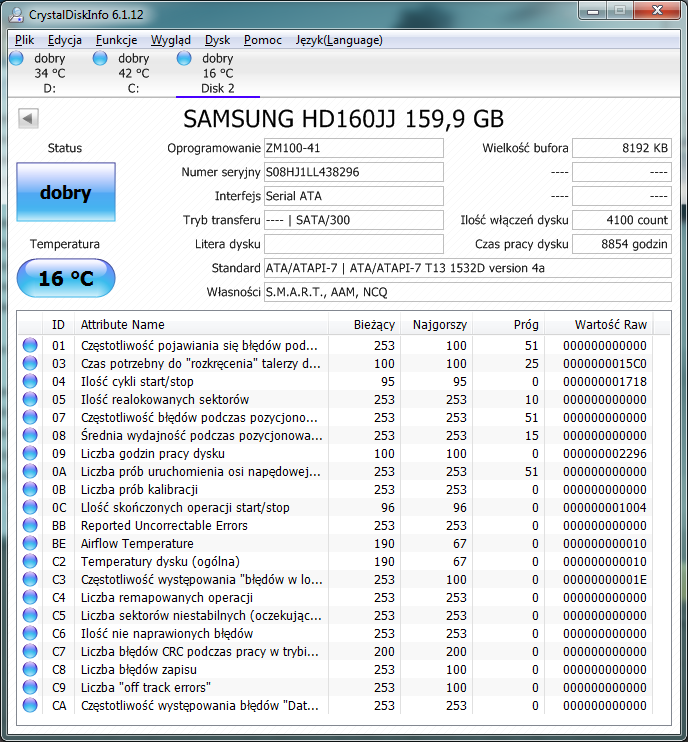Select the 'Reported Uncorrectable Errors' attribute name

click(164, 525)
